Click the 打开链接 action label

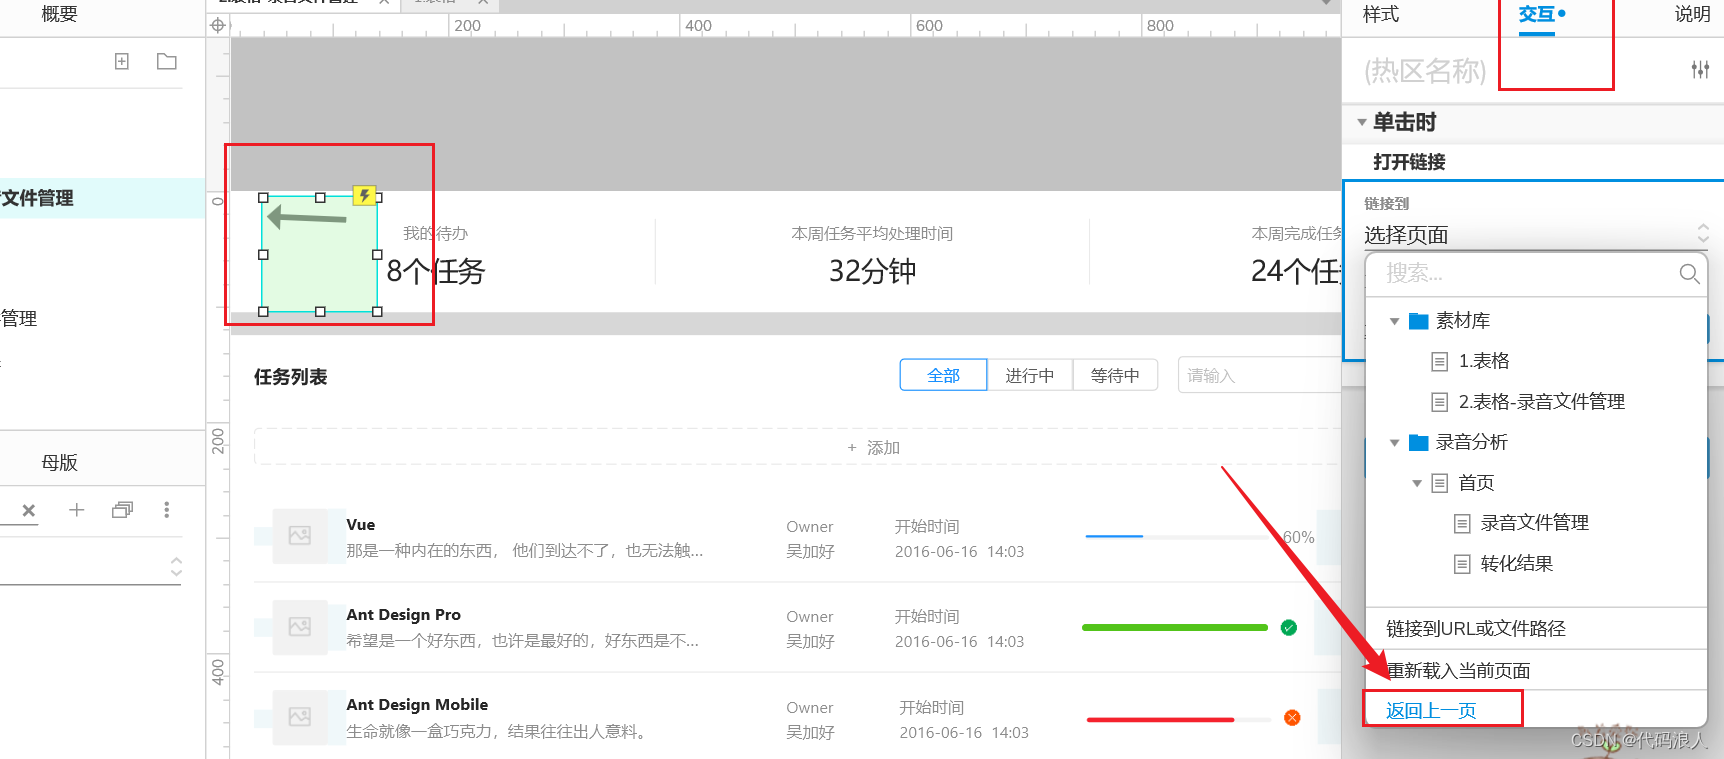click(1409, 162)
